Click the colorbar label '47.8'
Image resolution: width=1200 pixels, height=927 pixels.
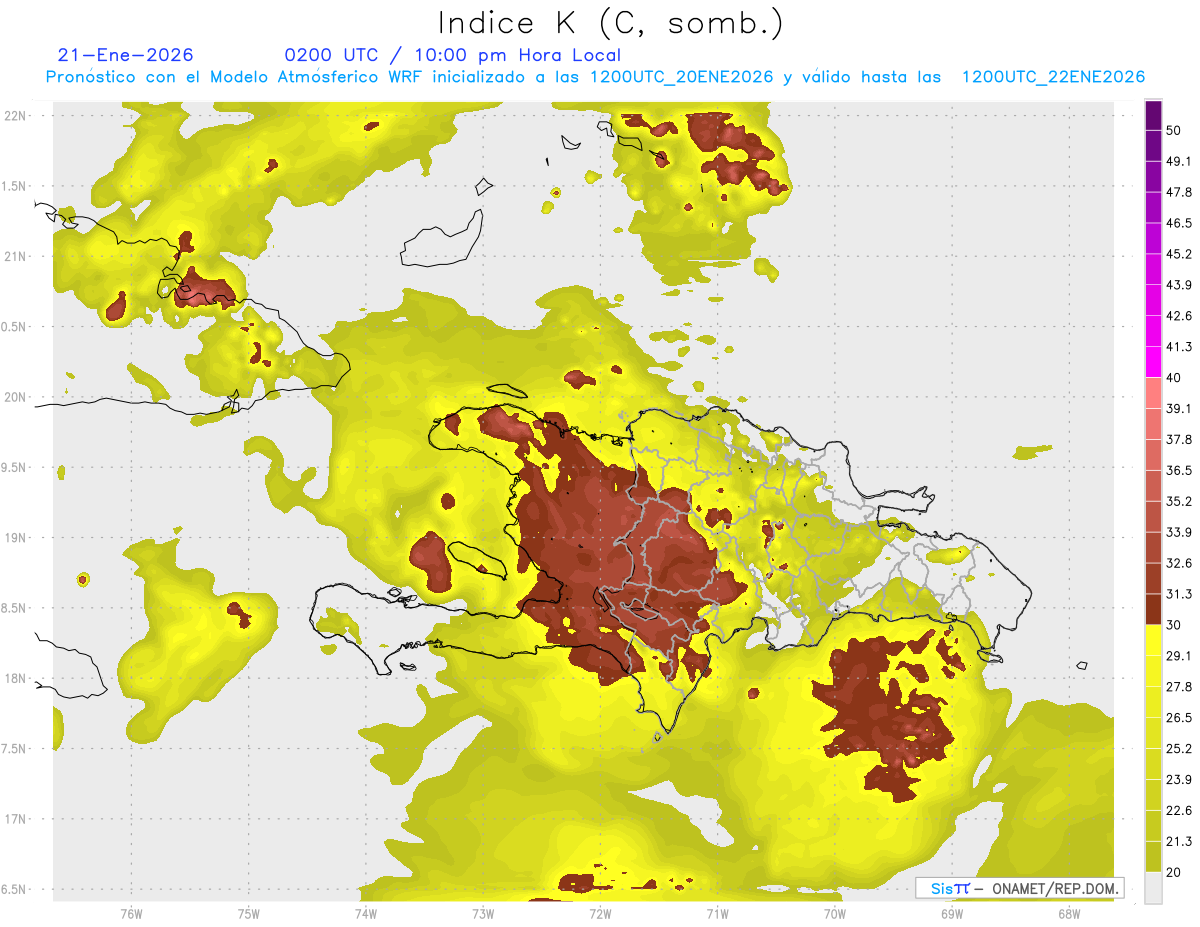point(1179,192)
